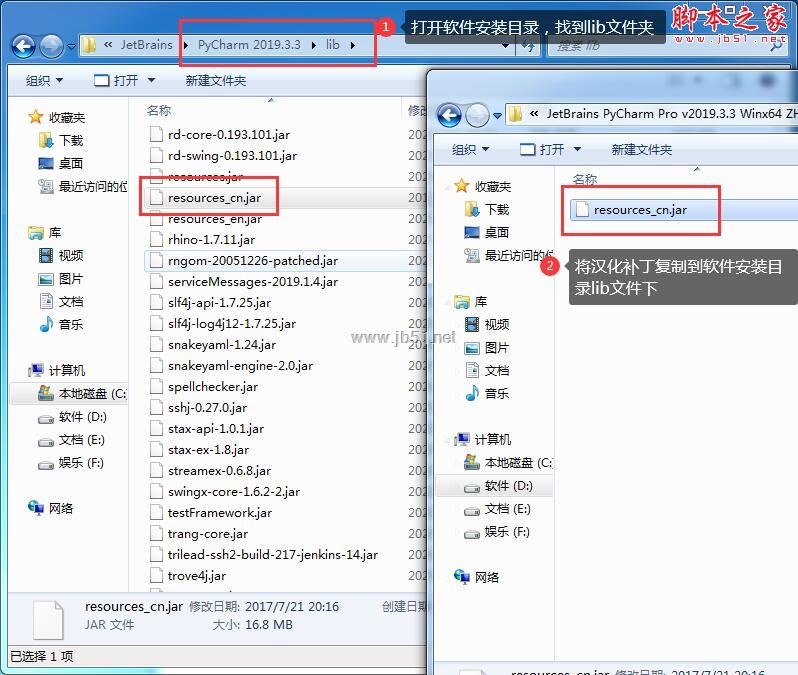Open dropdown arrow beside 打开 in lib window
This screenshot has width=798, height=675.
(151, 80)
